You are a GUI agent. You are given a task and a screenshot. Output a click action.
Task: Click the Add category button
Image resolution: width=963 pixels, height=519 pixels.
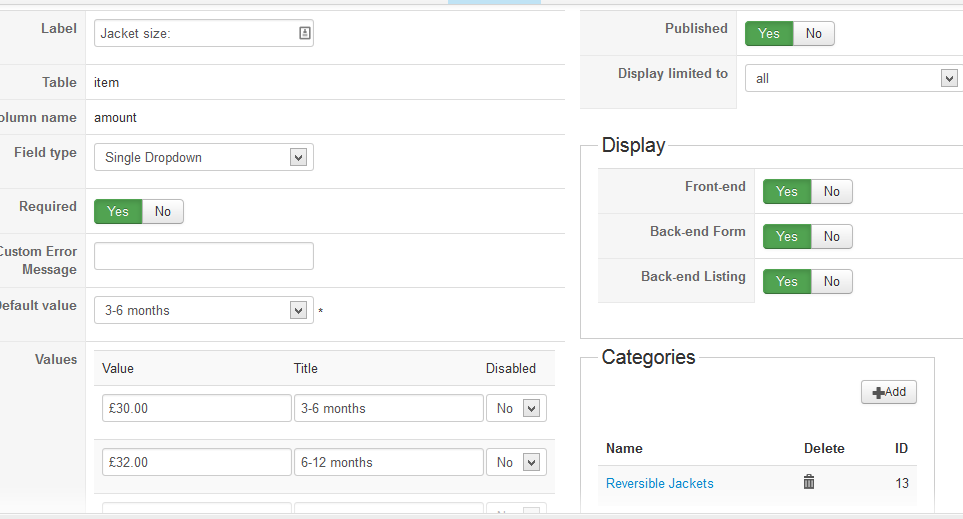click(x=888, y=392)
